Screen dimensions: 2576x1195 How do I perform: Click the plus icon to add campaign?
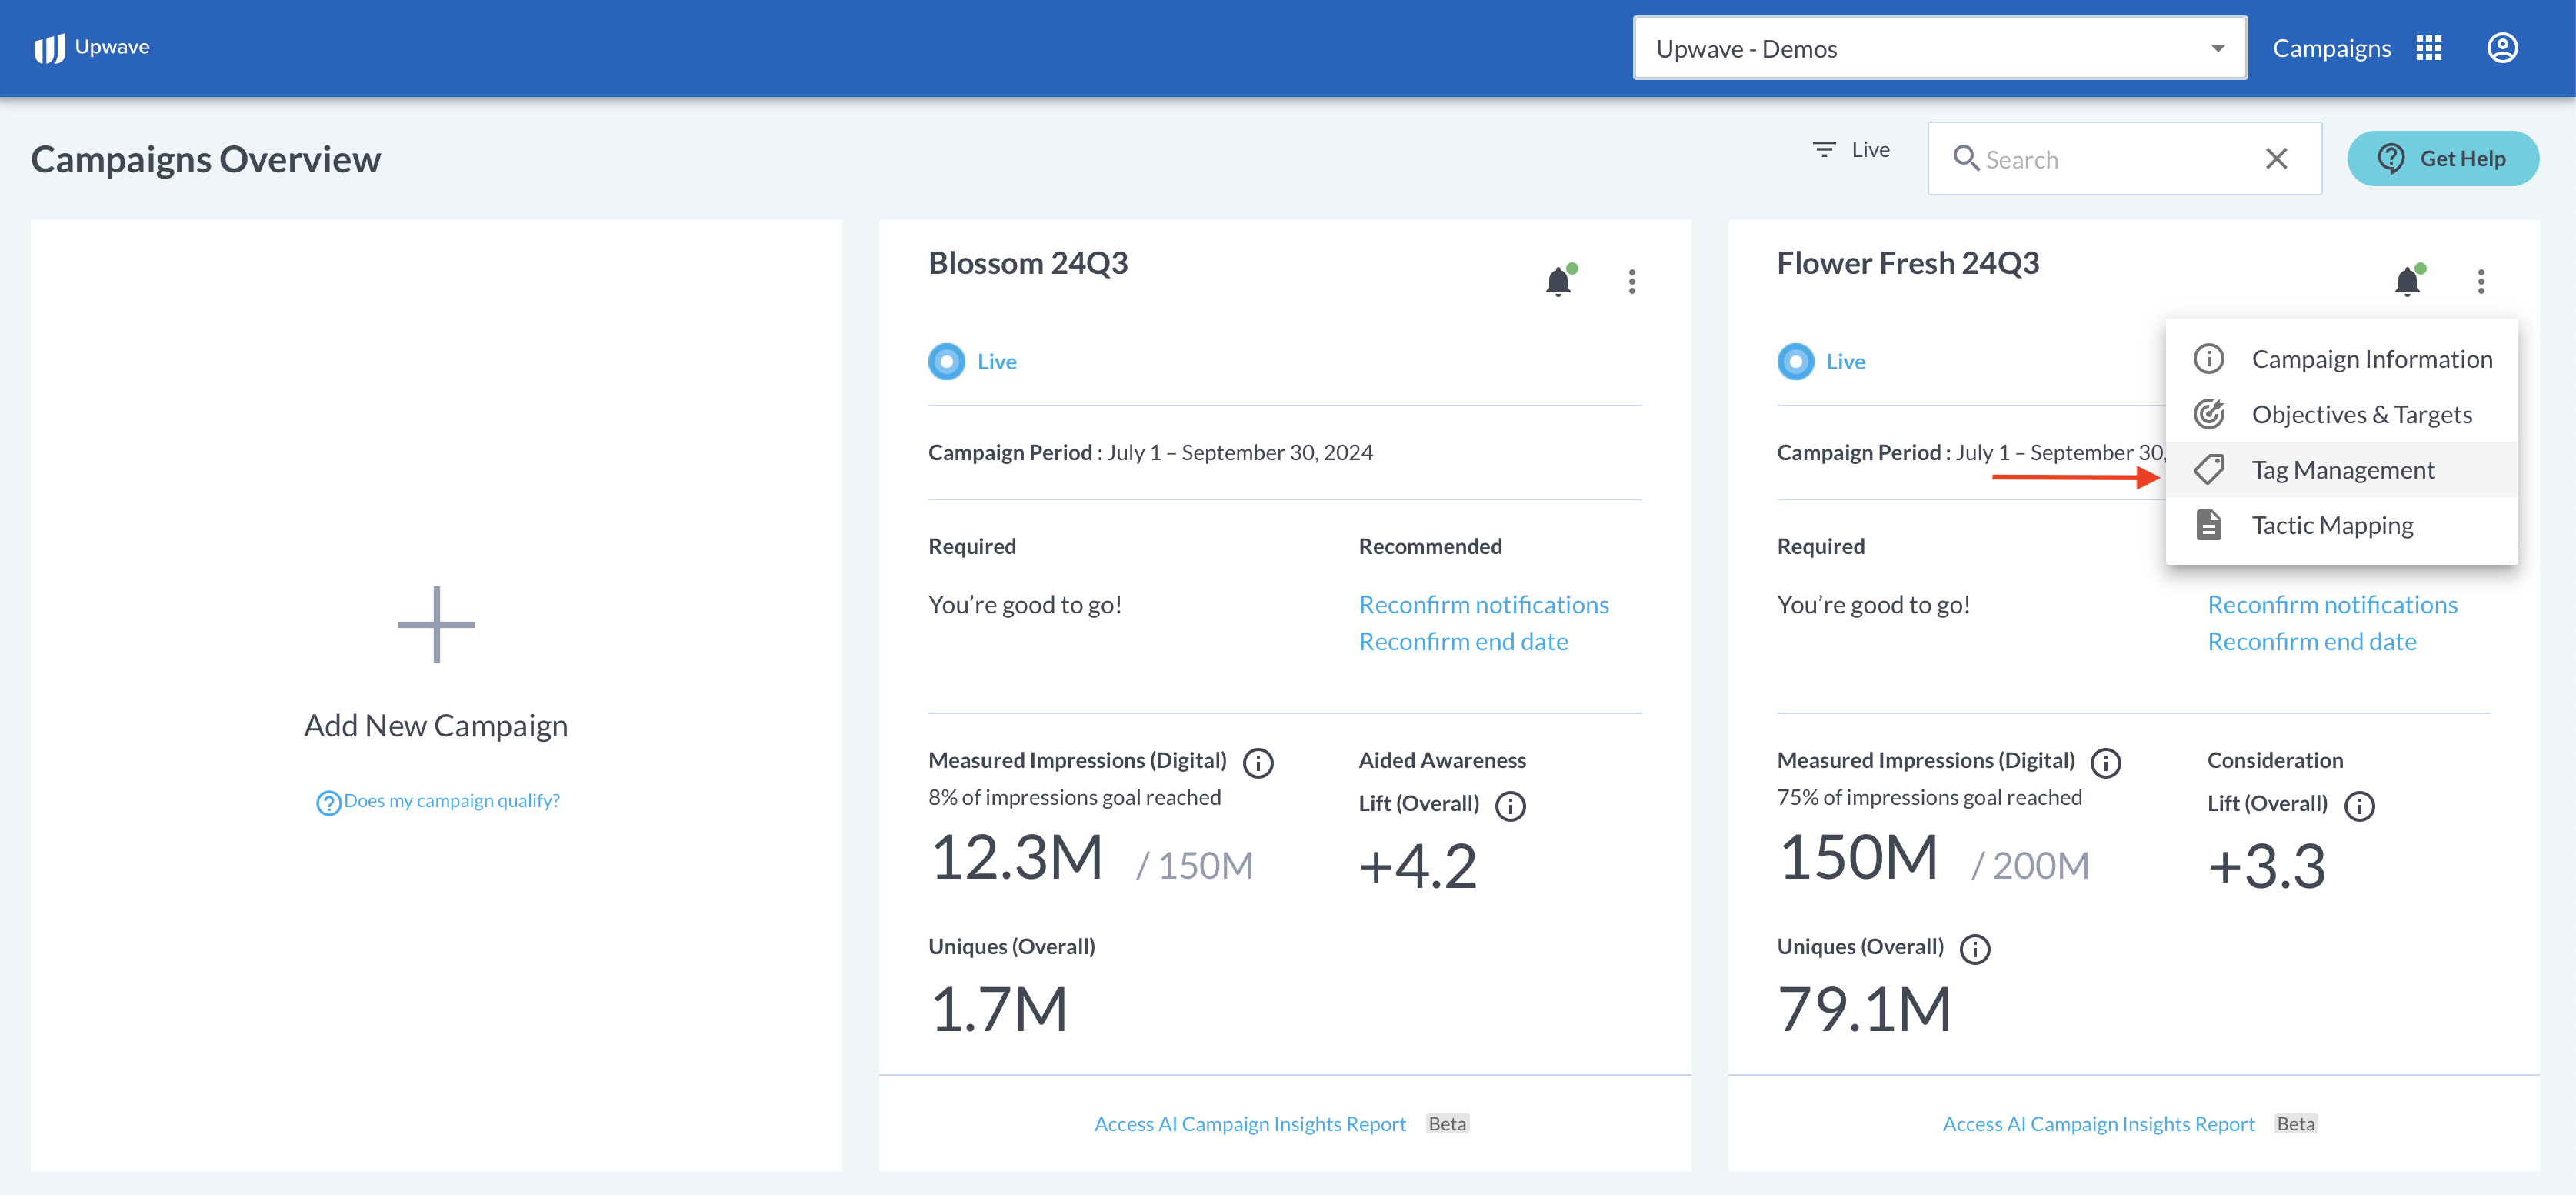tap(436, 625)
